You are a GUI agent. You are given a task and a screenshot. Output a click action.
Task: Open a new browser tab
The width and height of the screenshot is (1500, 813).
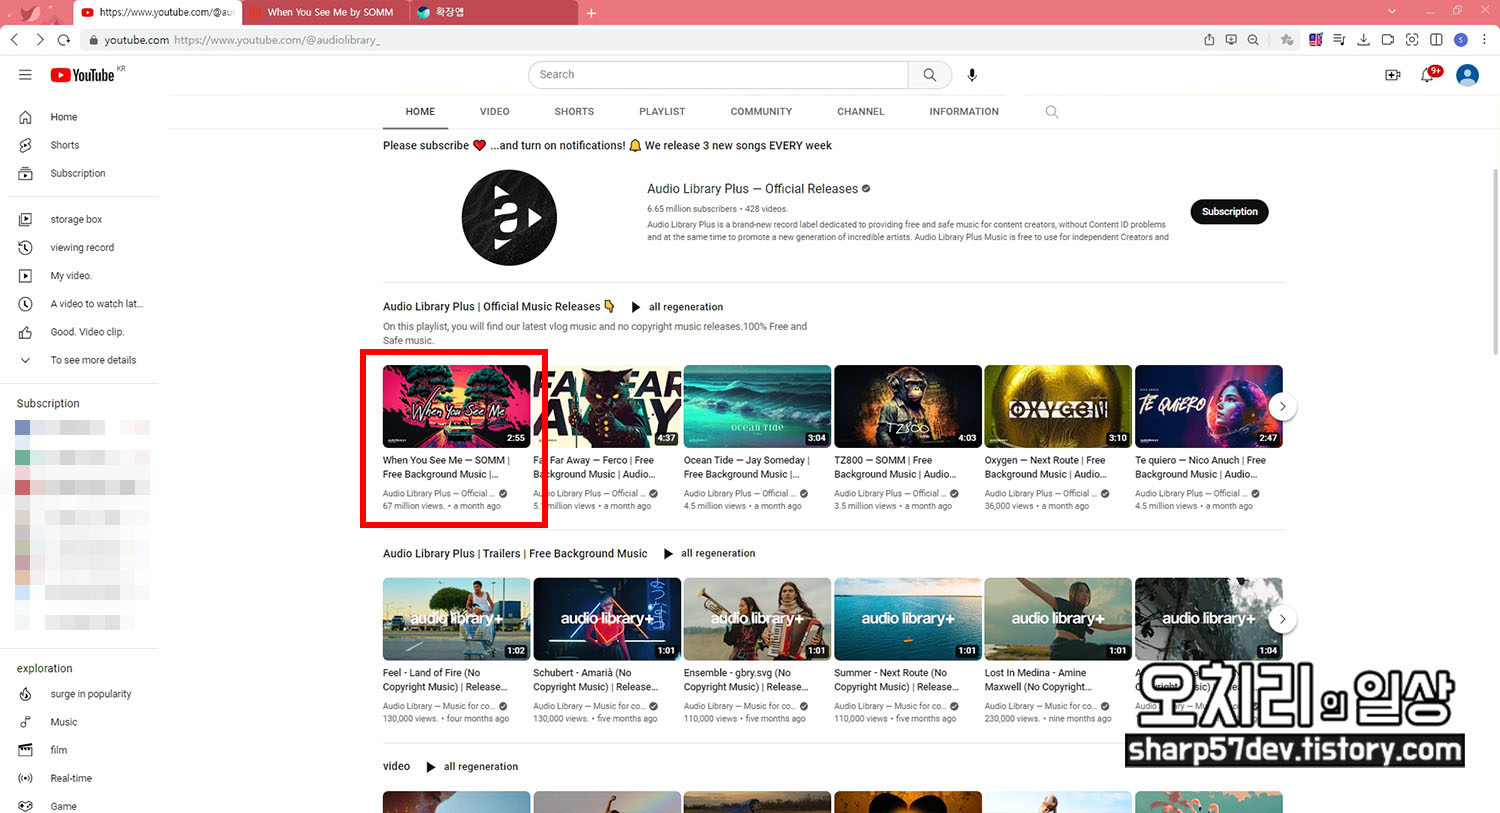[591, 13]
